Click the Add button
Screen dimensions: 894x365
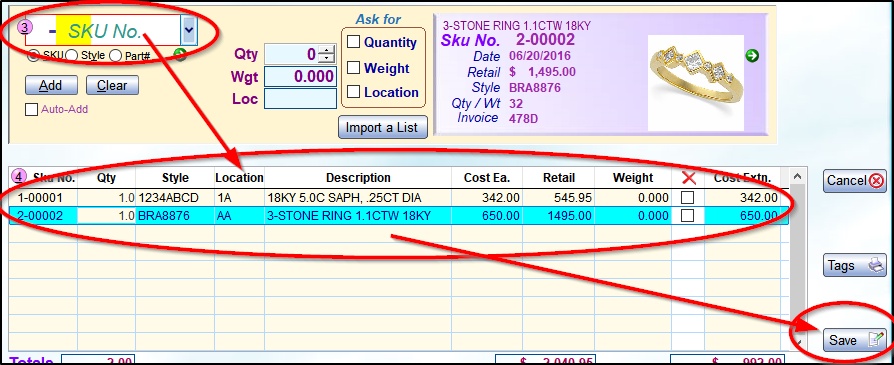(x=51, y=85)
